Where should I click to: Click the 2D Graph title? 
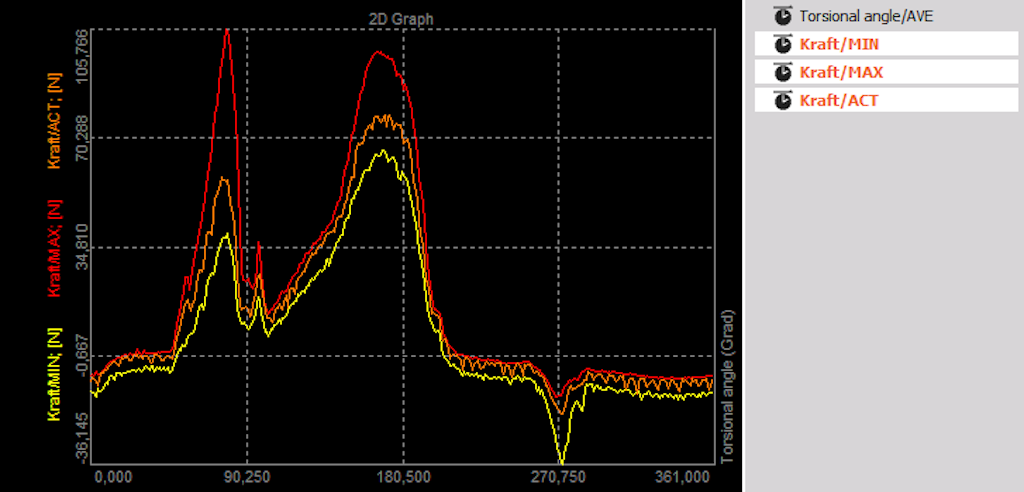point(402,20)
